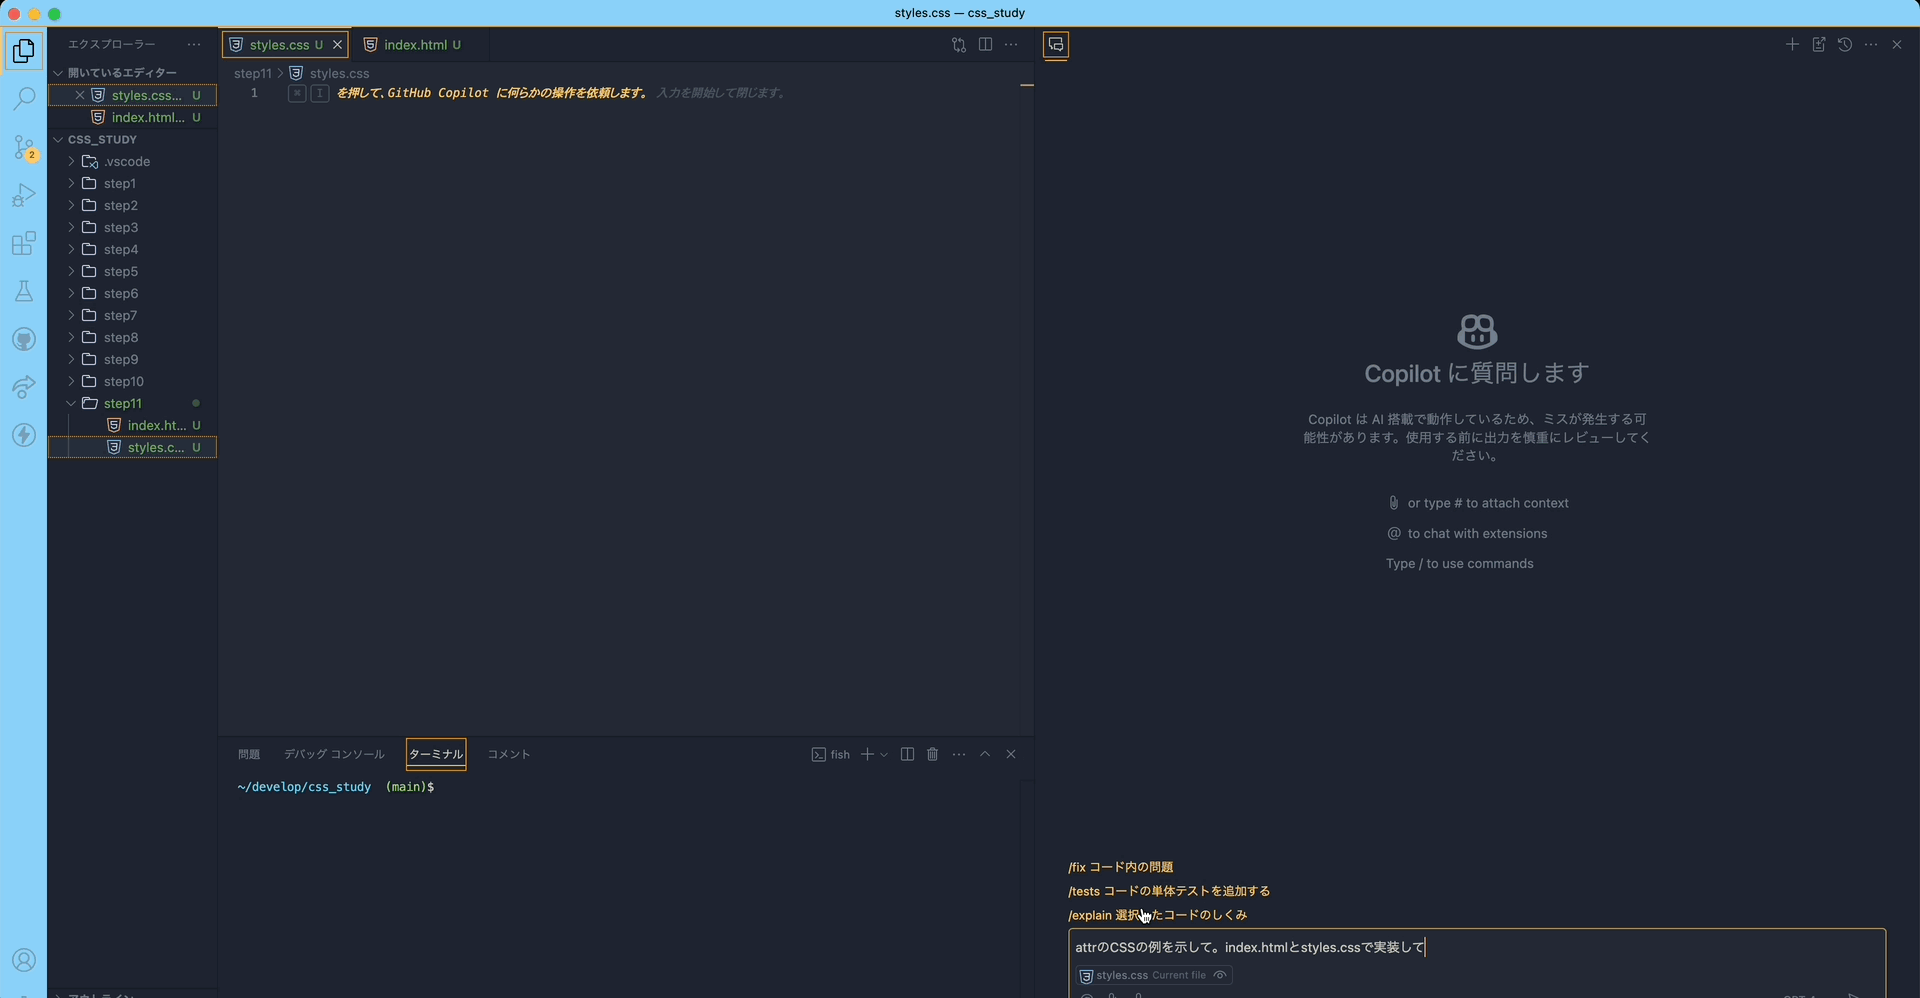Expand the step6 folder

(x=71, y=294)
